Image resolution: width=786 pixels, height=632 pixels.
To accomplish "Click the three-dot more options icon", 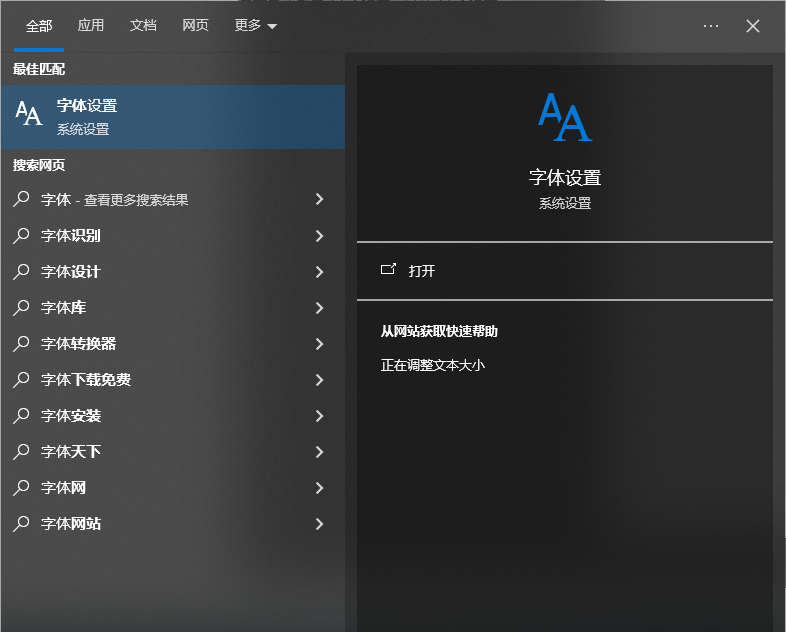I will click(711, 26).
